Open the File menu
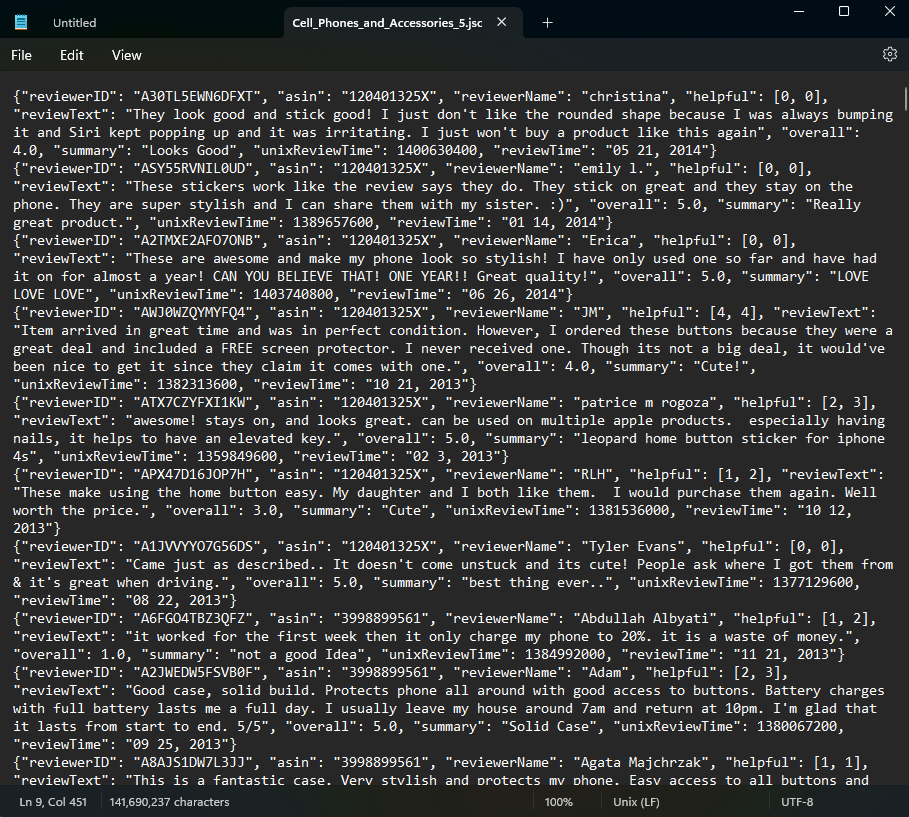Viewport: 909px width, 817px height. (20, 55)
